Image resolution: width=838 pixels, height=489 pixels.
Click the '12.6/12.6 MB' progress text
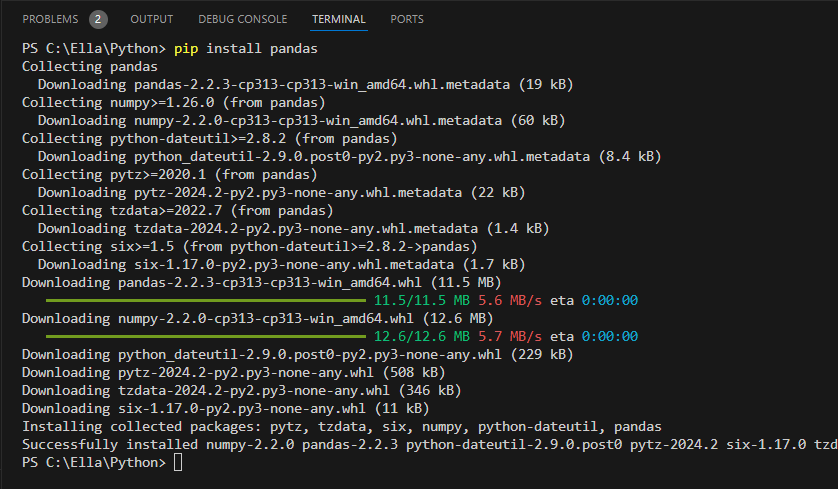(x=422, y=337)
